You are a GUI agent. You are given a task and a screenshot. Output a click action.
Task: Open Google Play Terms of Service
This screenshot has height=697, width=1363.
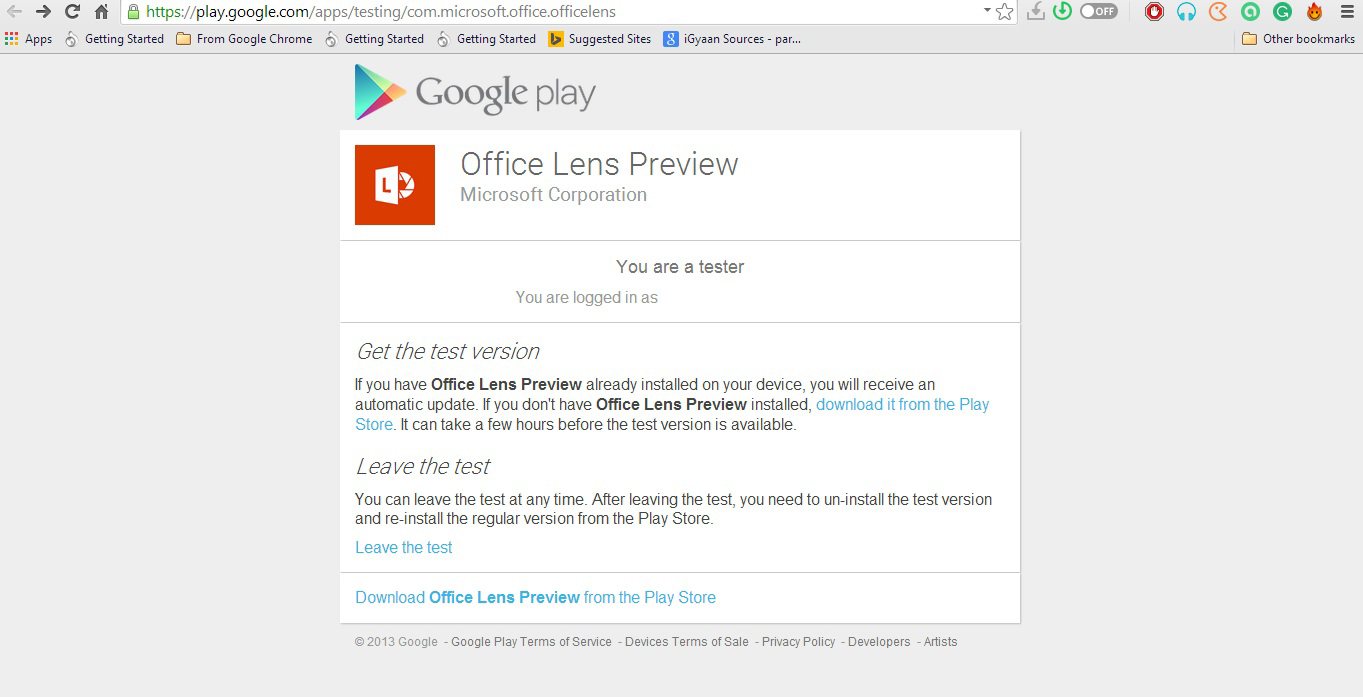click(x=531, y=642)
